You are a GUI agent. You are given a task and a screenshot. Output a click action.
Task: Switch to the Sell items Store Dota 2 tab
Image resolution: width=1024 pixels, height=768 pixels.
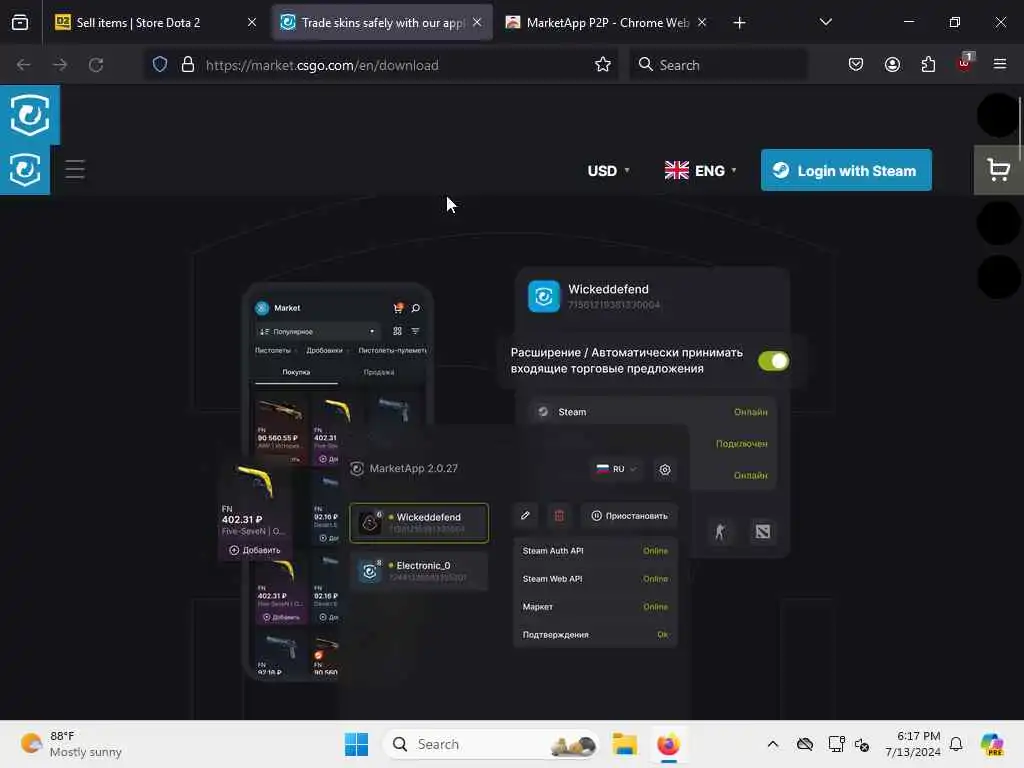(x=156, y=22)
